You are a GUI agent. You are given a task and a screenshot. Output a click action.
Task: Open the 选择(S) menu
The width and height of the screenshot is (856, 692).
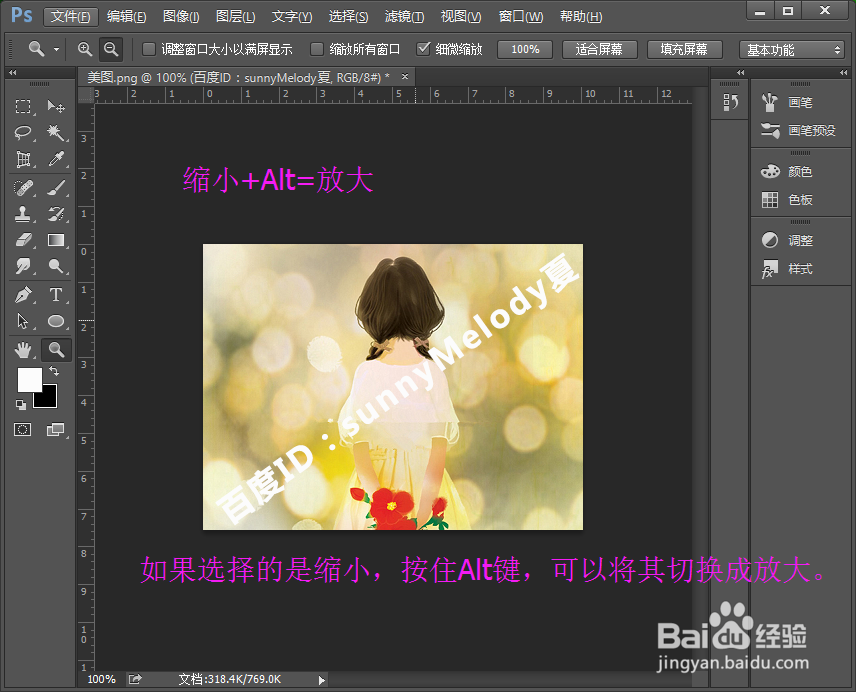(348, 17)
